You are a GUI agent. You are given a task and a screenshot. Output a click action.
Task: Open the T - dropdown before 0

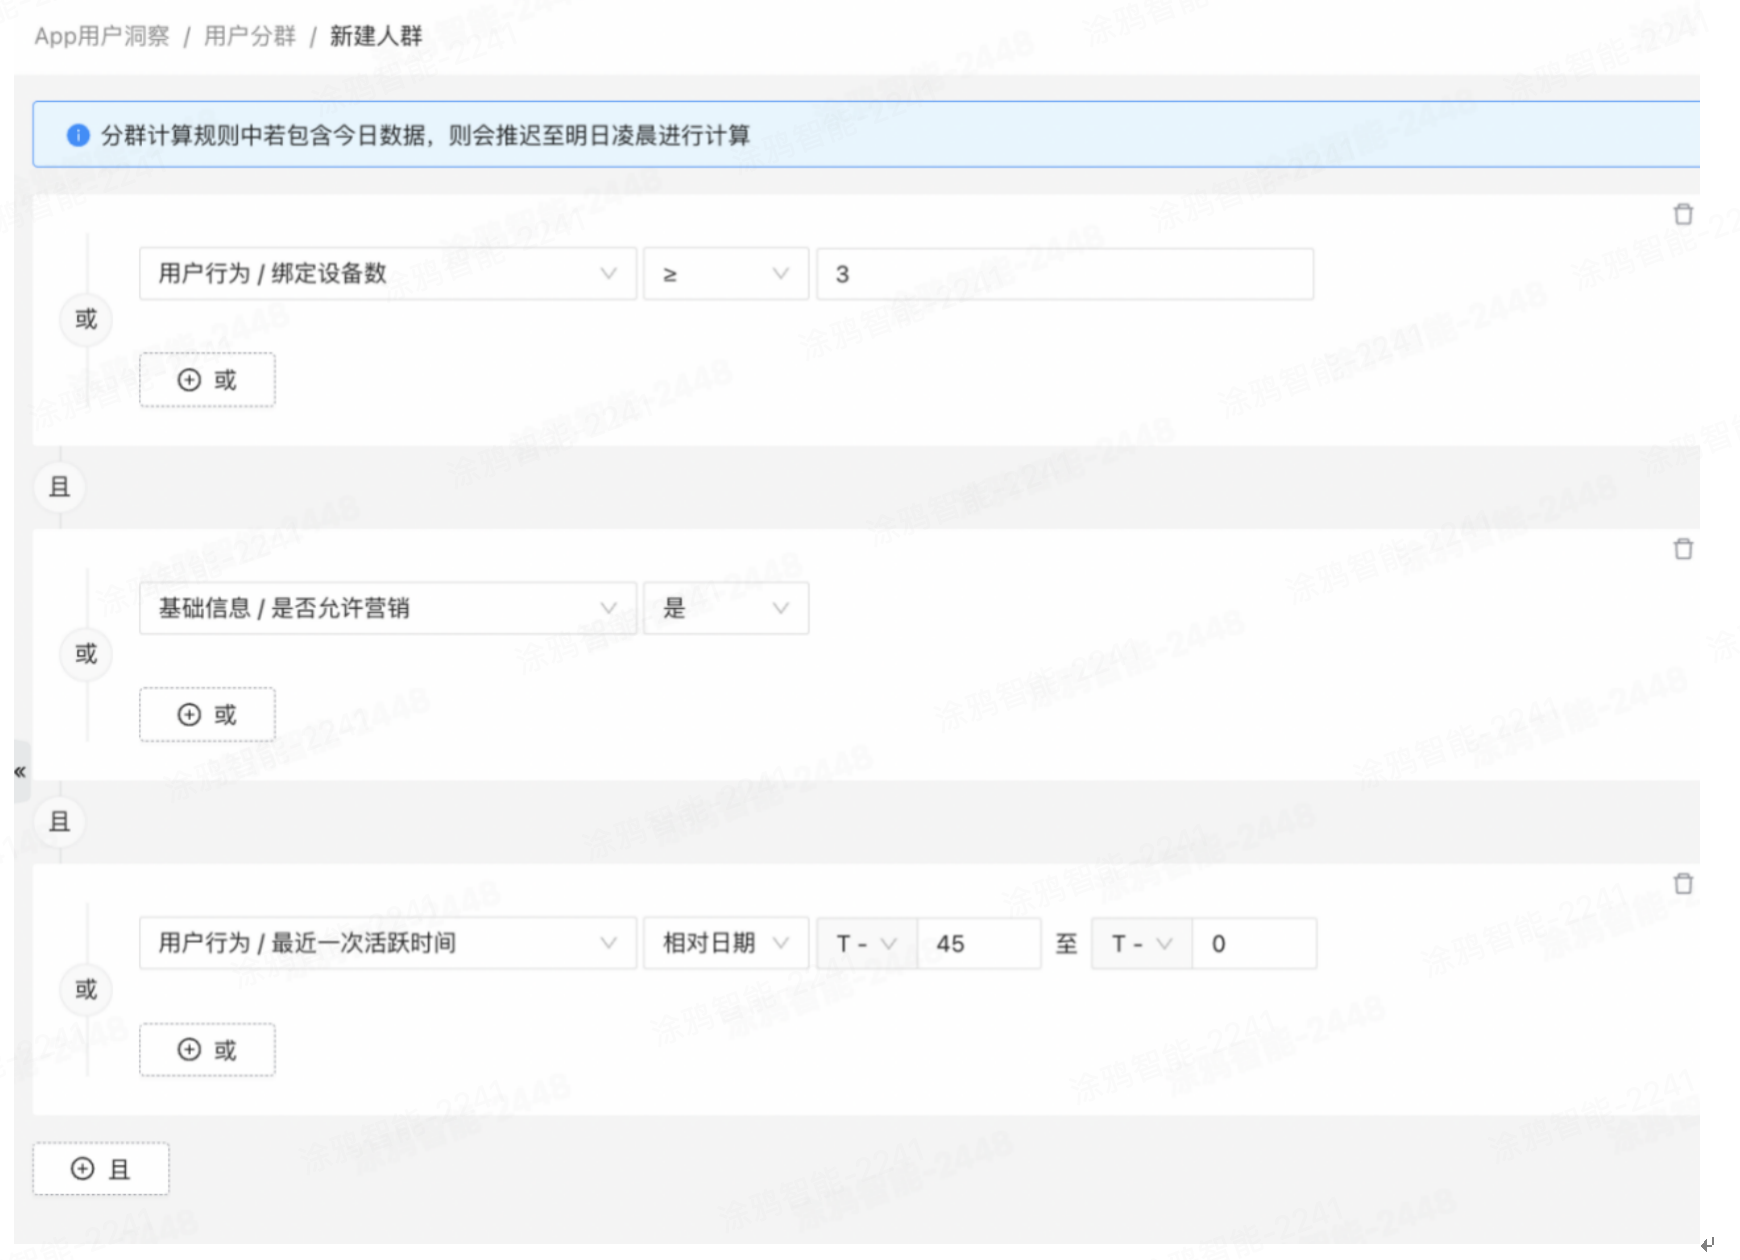click(1142, 943)
